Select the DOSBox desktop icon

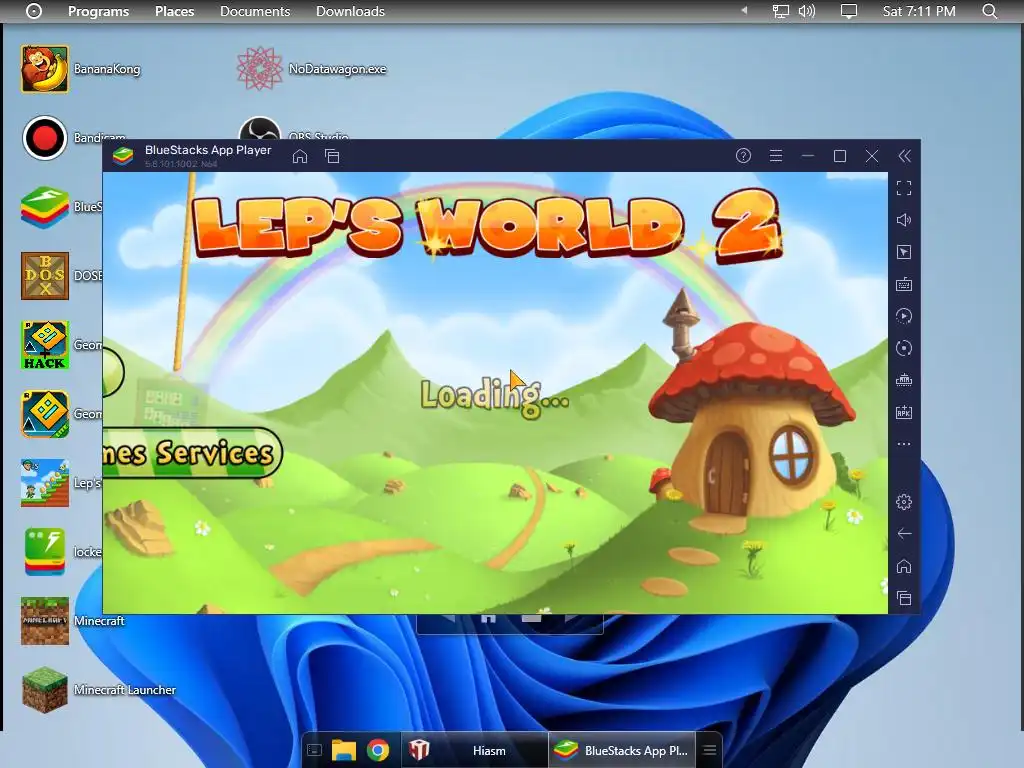44,276
